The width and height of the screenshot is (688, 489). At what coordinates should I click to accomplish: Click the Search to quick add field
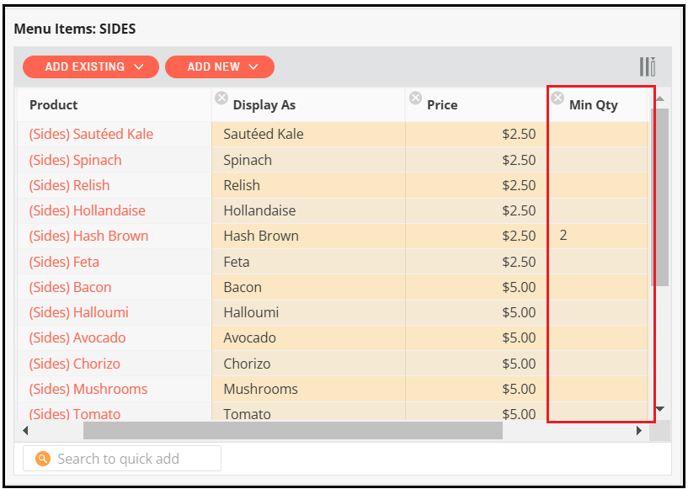[x=130, y=459]
